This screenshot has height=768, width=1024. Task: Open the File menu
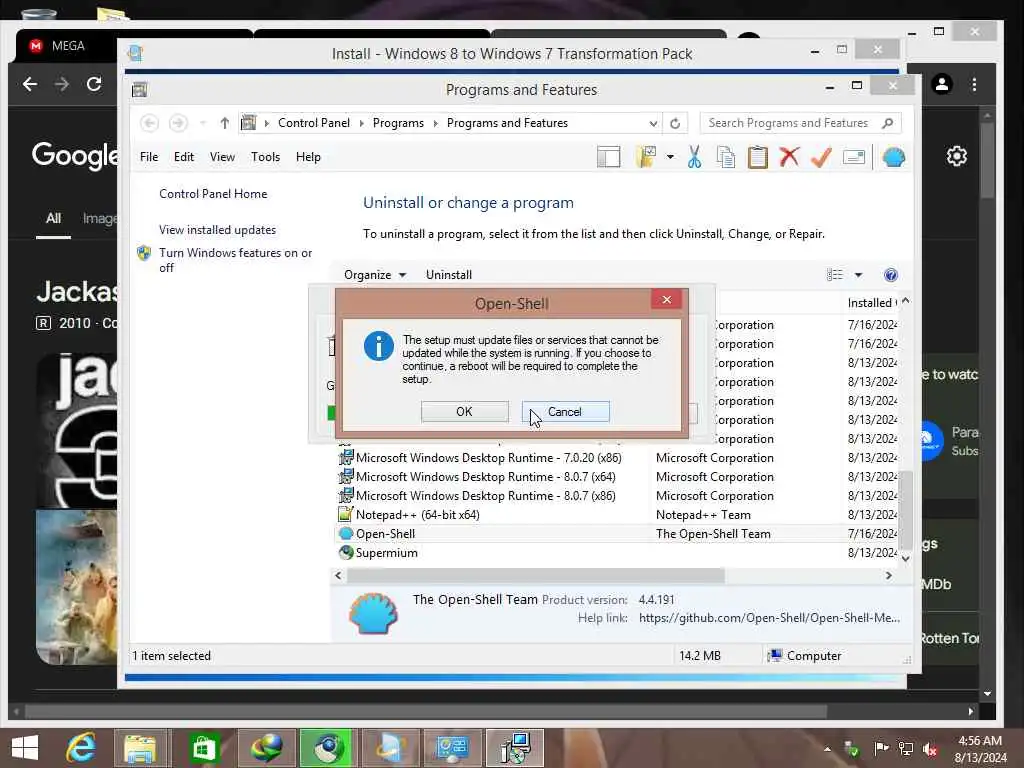coord(149,157)
